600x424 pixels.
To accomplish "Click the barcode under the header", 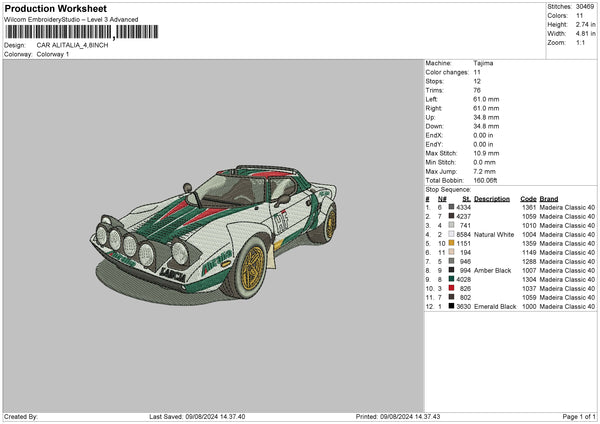I will pos(82,32).
